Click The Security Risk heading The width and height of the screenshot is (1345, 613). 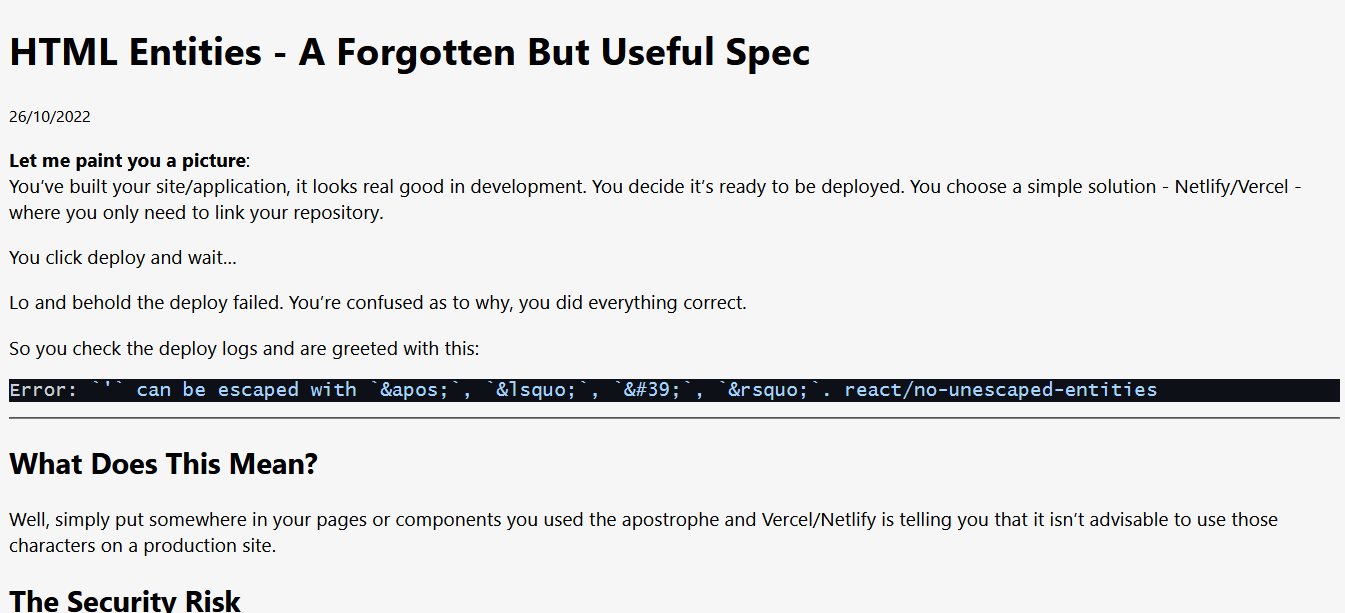(x=125, y=600)
